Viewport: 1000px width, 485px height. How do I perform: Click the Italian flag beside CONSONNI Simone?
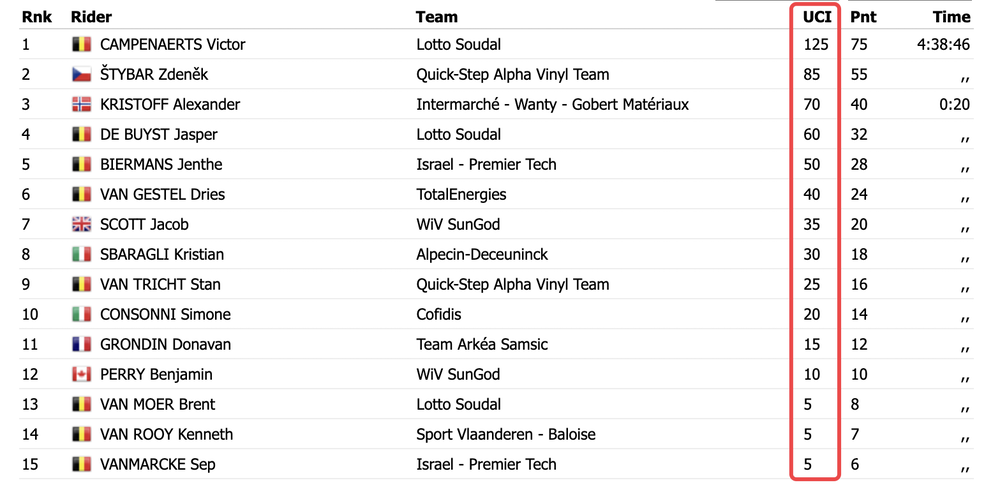tap(82, 315)
